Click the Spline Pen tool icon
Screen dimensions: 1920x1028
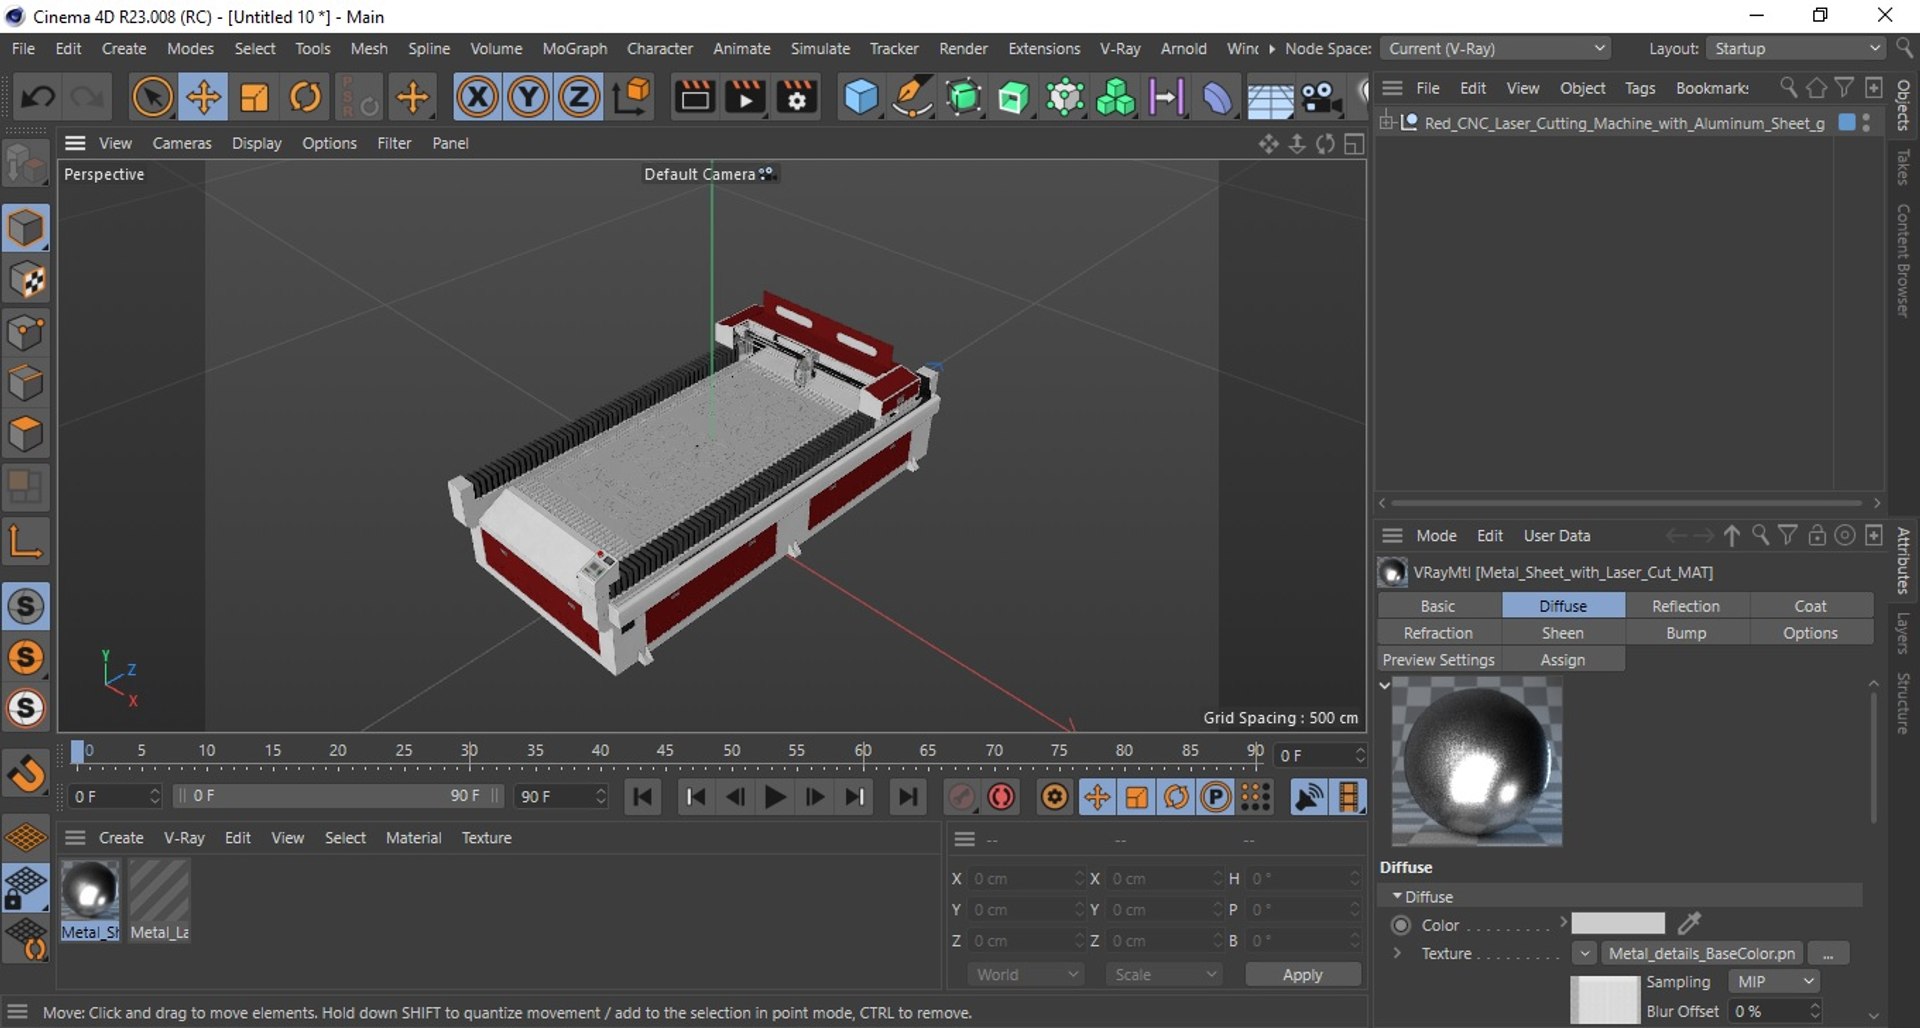pyautogui.click(x=911, y=97)
